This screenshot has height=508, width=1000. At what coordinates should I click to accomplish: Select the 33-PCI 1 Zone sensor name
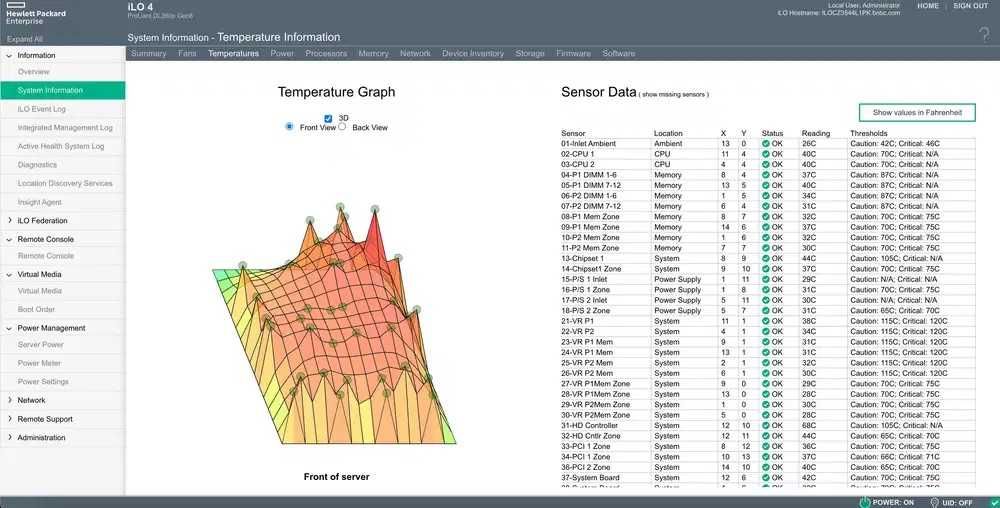coord(585,446)
